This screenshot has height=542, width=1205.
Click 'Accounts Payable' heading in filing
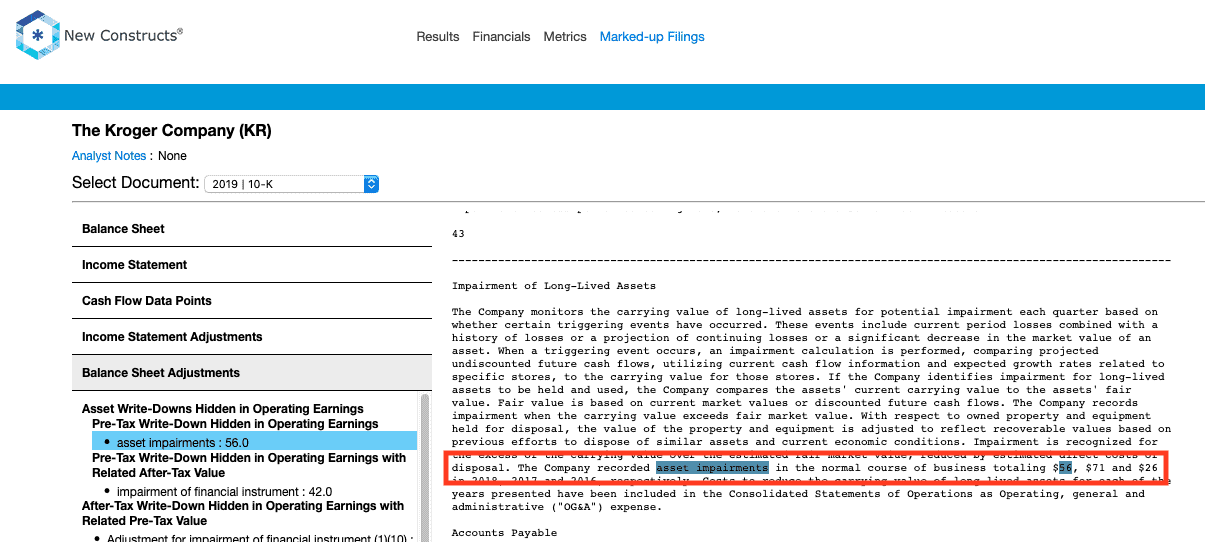coord(504,533)
